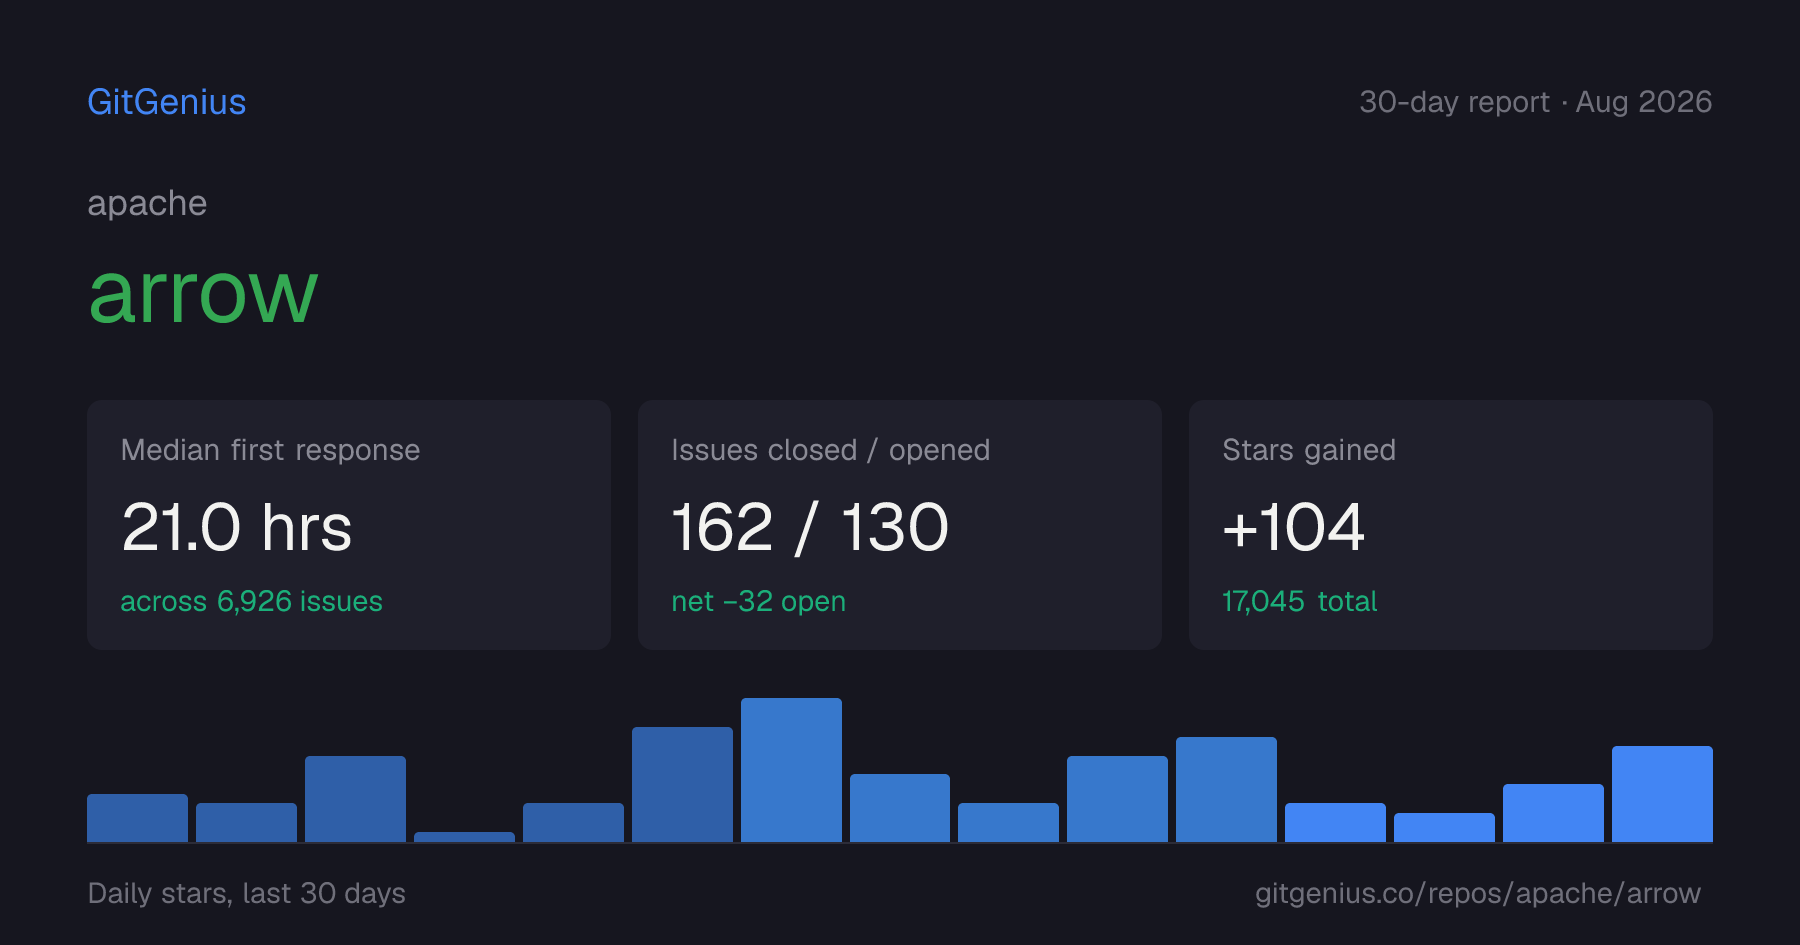The image size is (1800, 945).
Task: Click the "30-day report · Aug 2026" text
Action: (1535, 102)
